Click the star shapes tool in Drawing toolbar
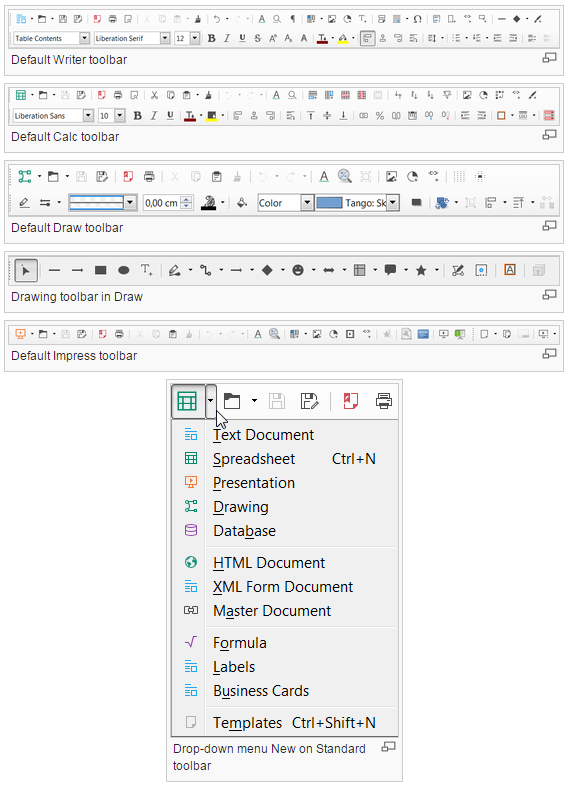 [x=421, y=270]
